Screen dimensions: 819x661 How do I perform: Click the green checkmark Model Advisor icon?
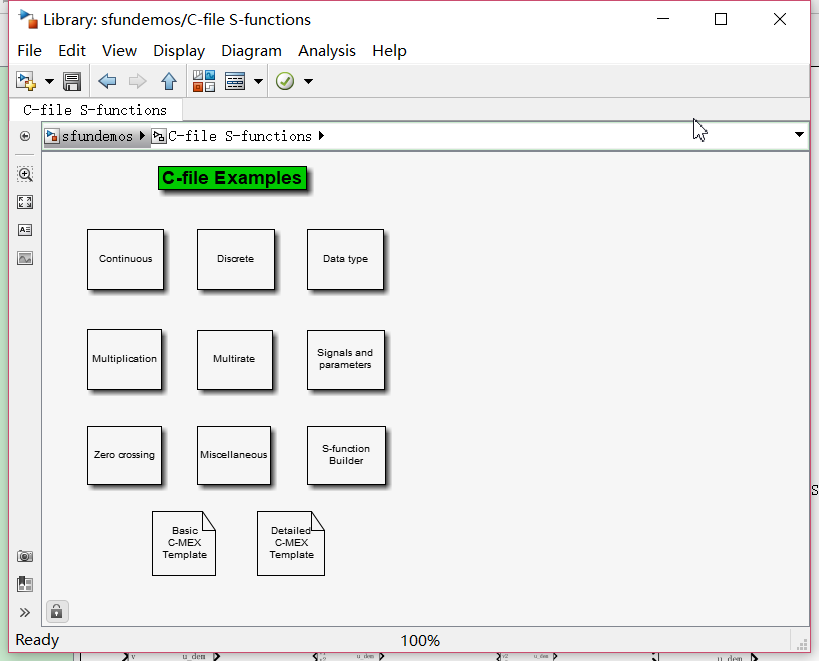pyautogui.click(x=285, y=81)
